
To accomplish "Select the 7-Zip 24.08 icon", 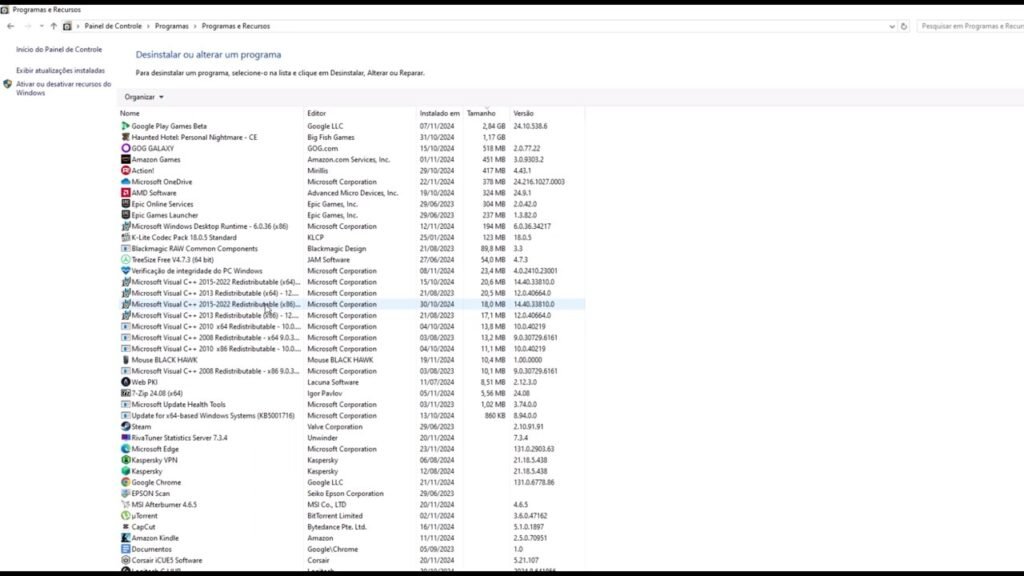I will [x=125, y=393].
